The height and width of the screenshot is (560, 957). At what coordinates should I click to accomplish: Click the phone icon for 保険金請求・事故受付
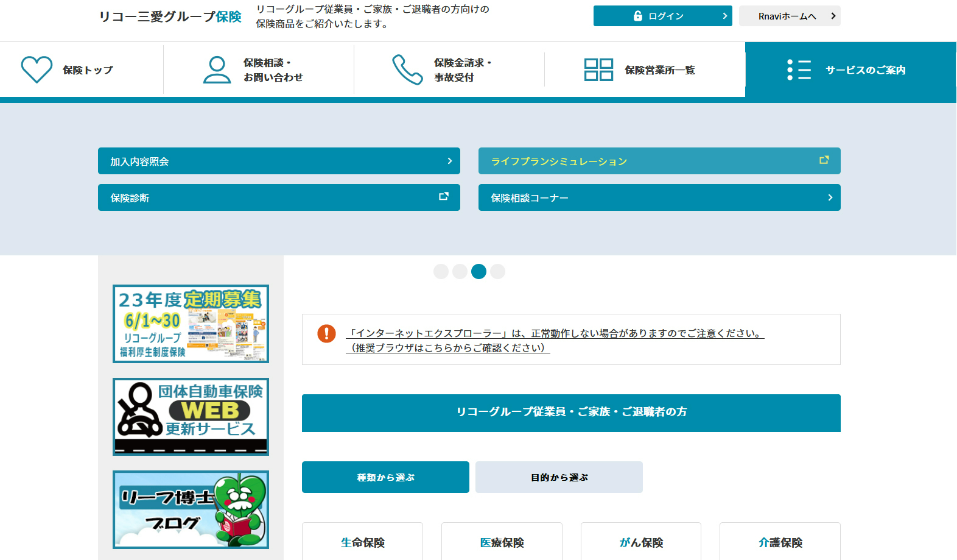(x=407, y=70)
